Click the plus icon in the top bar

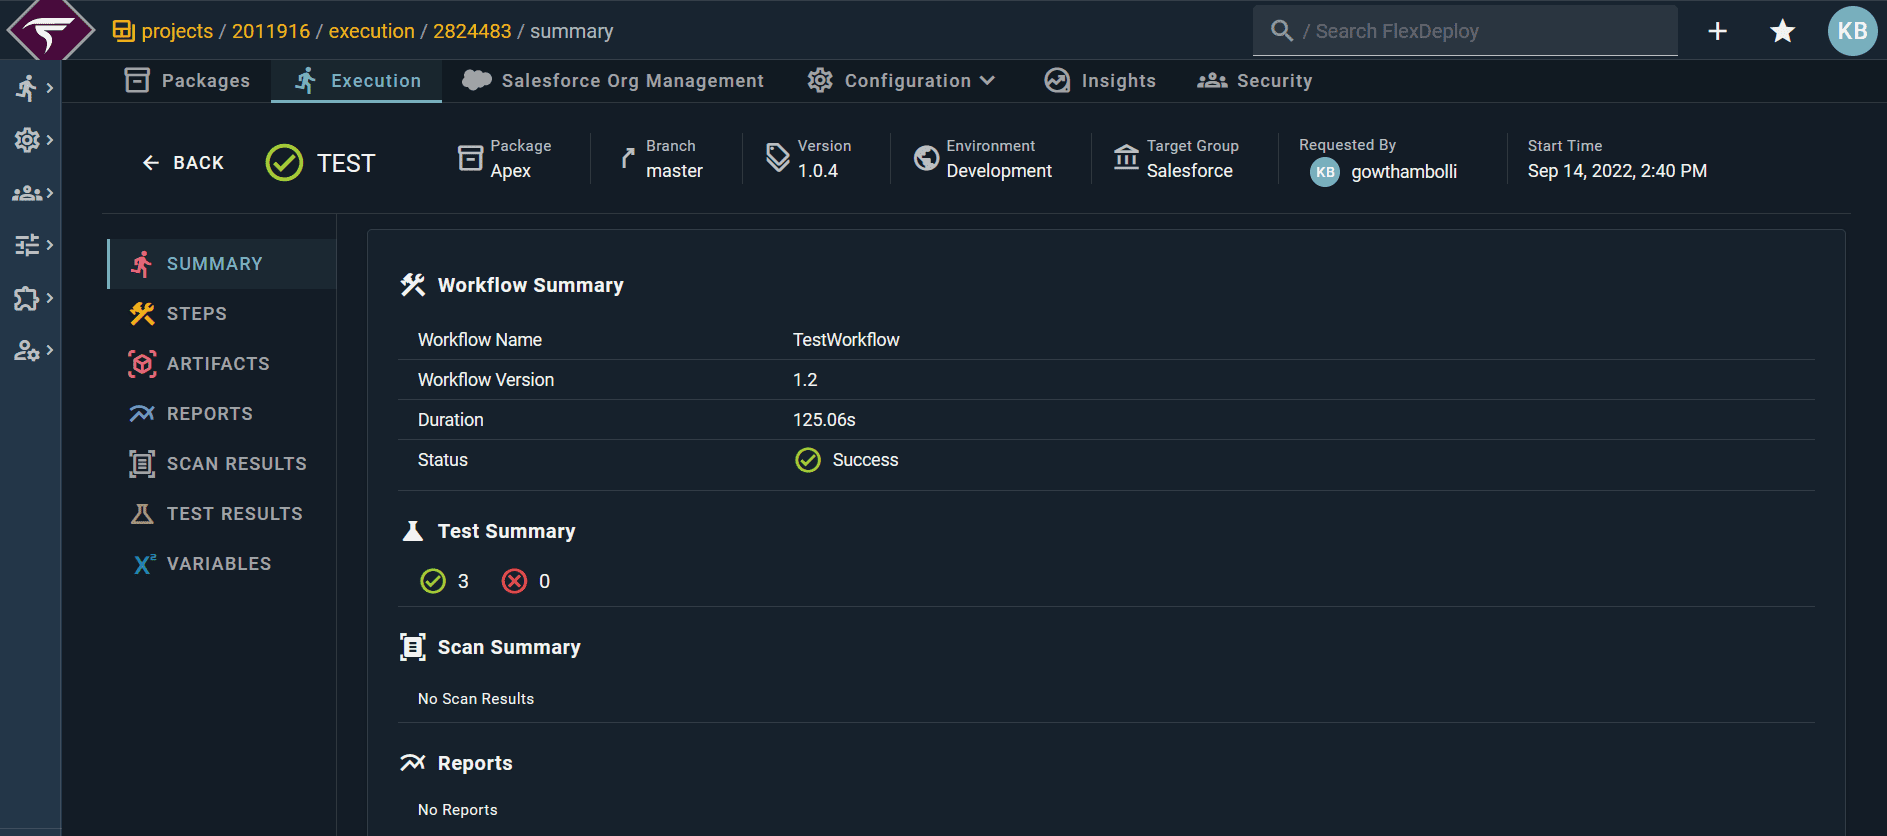click(x=1717, y=31)
